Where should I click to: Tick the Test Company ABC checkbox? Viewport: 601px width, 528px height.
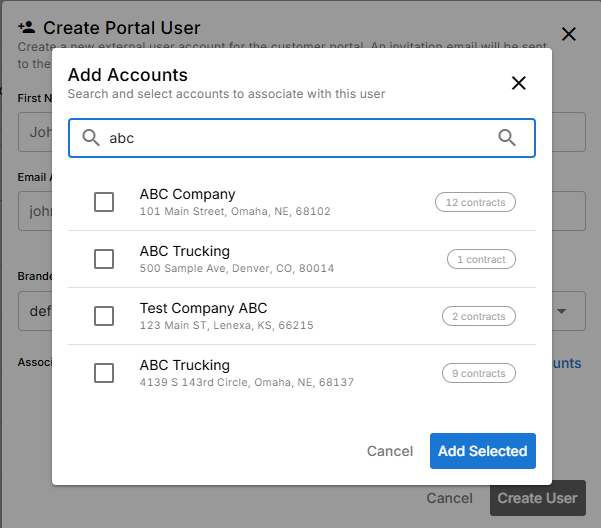coord(104,316)
